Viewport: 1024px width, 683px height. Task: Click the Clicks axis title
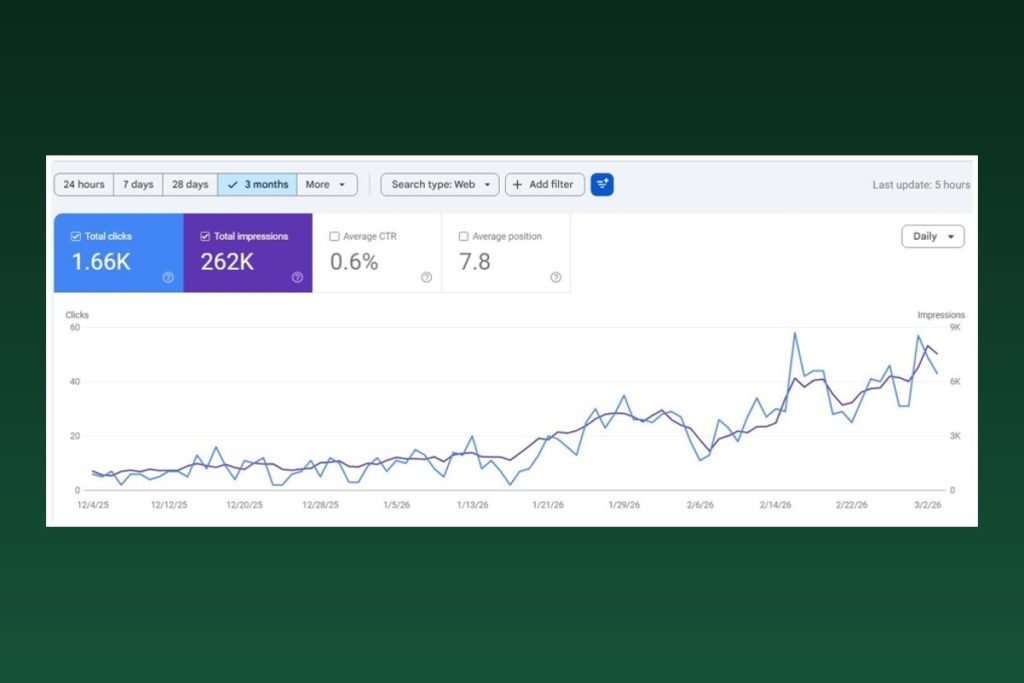[77, 315]
